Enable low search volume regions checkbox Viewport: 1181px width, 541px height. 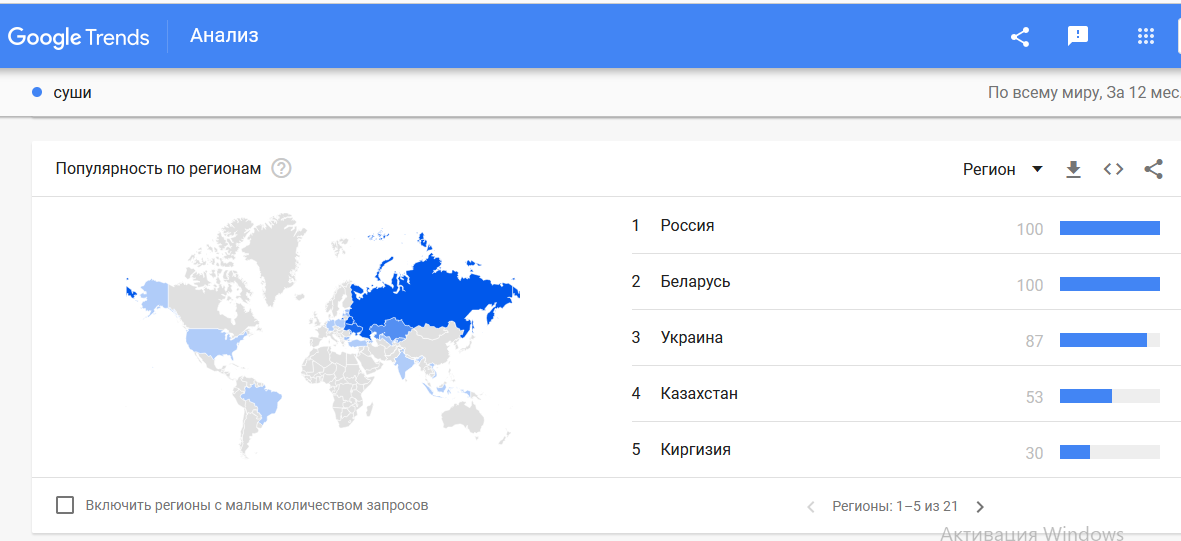click(x=66, y=505)
